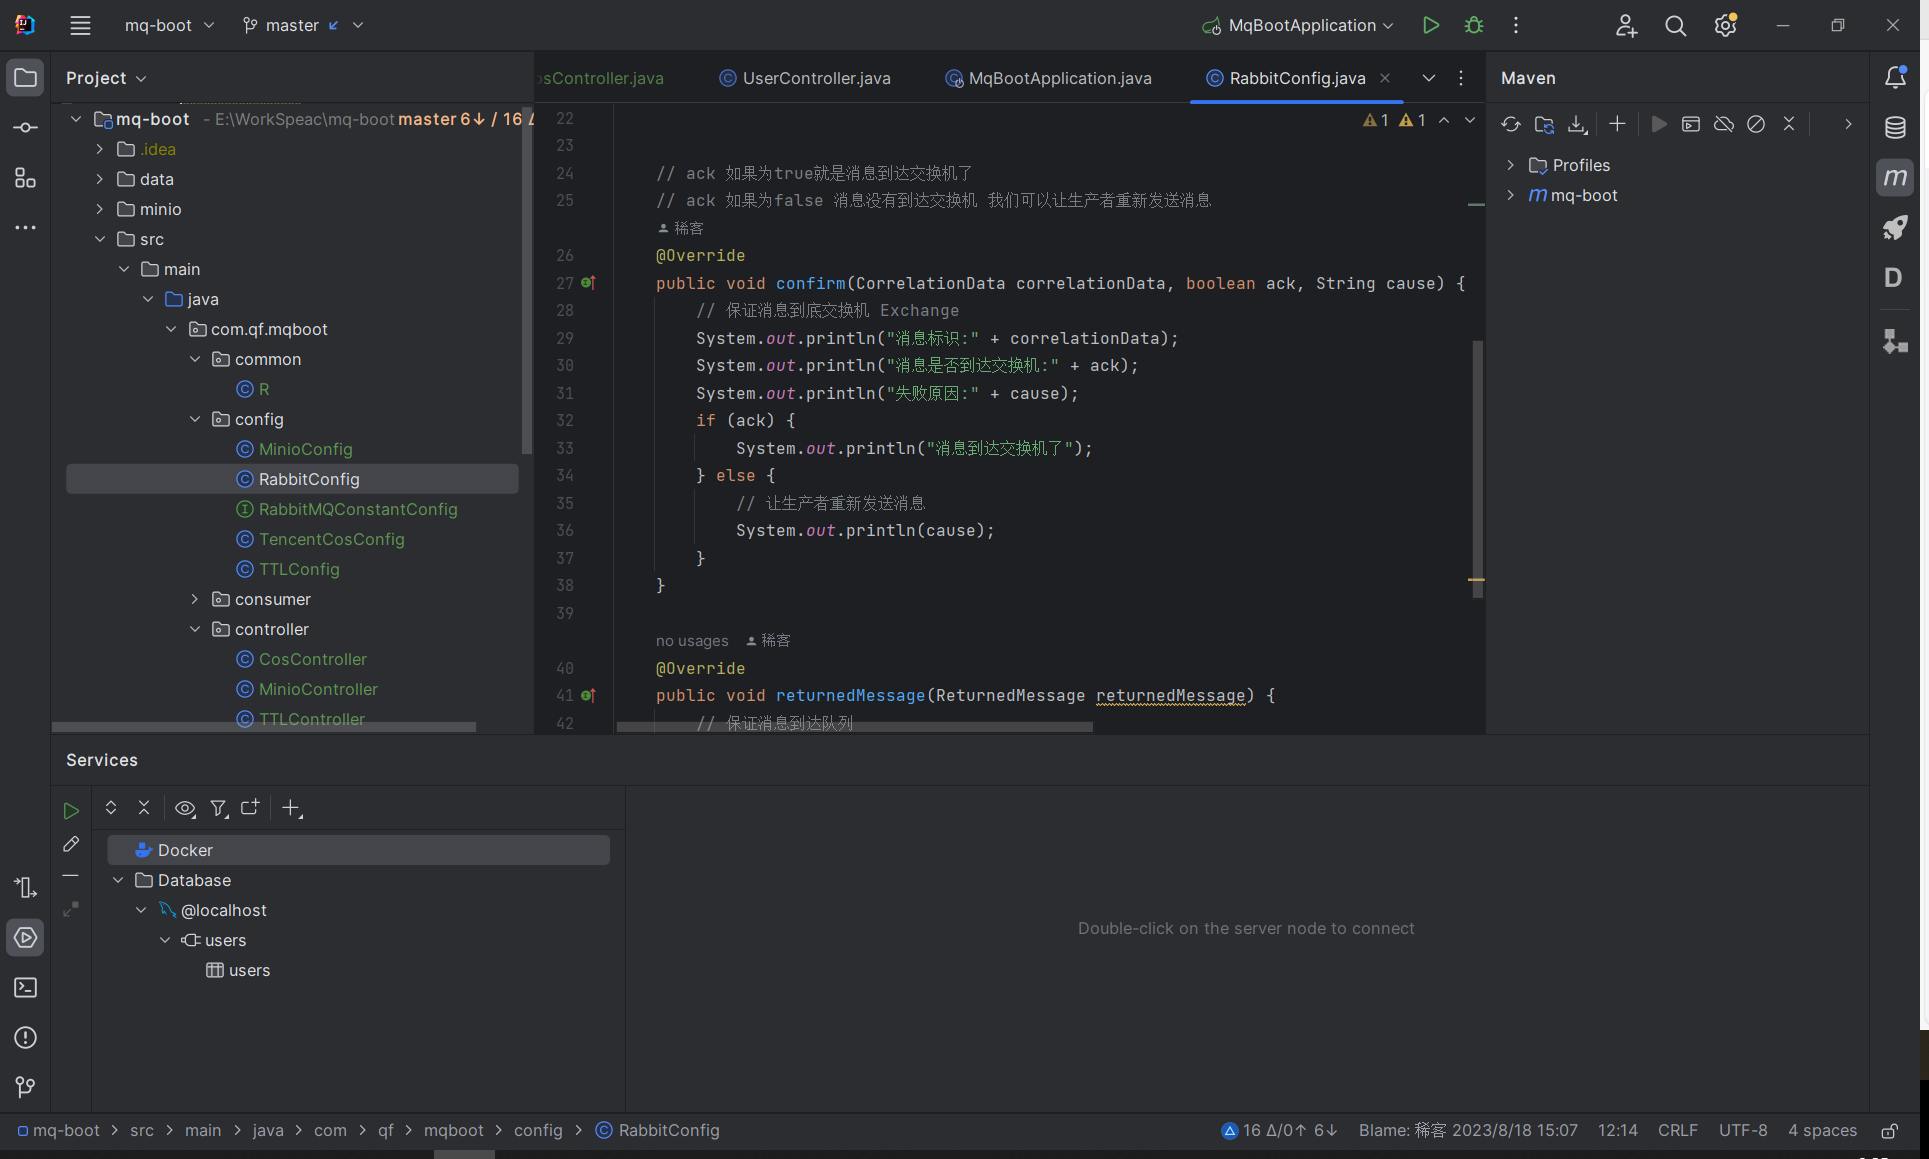Collapse all services in Services toolbar
1929x1159 pixels.
(x=144, y=808)
